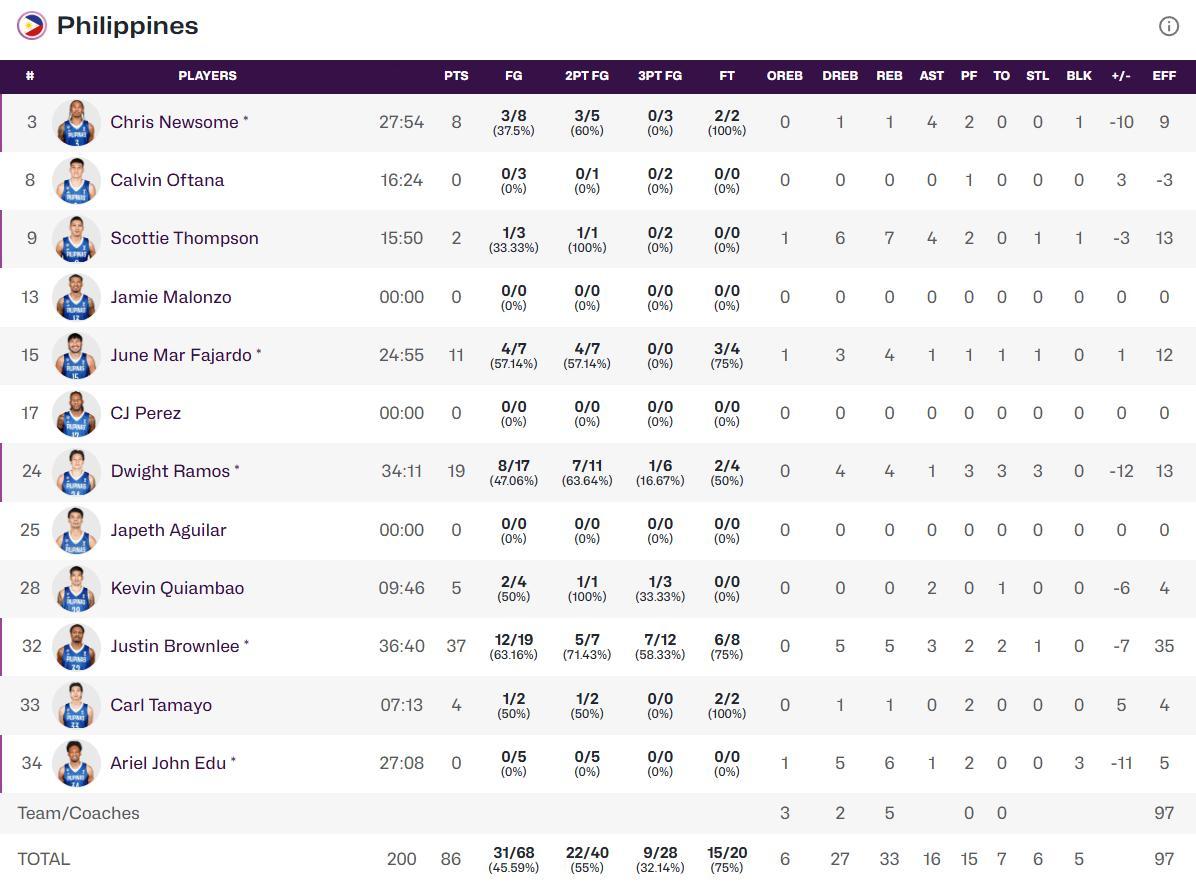Open Japeth Aguilar's player photo

(76, 530)
